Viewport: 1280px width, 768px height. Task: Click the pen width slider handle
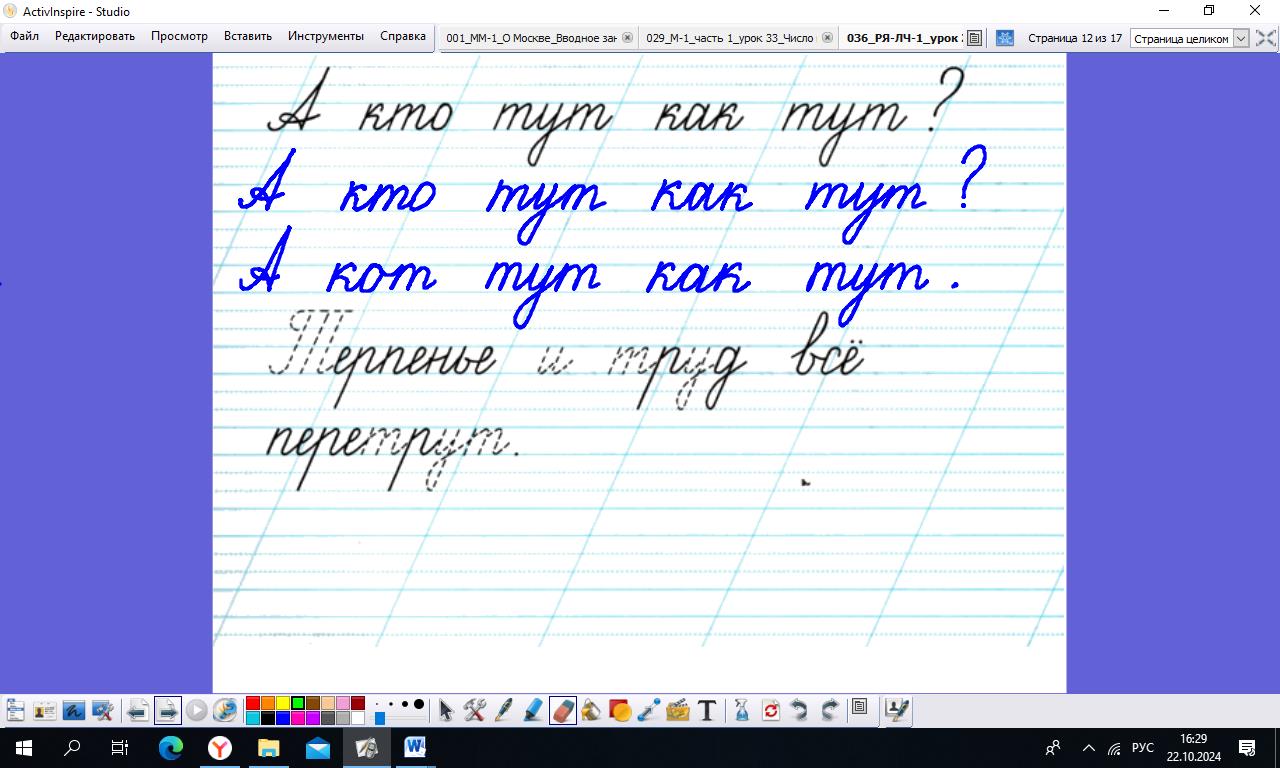[x=380, y=718]
